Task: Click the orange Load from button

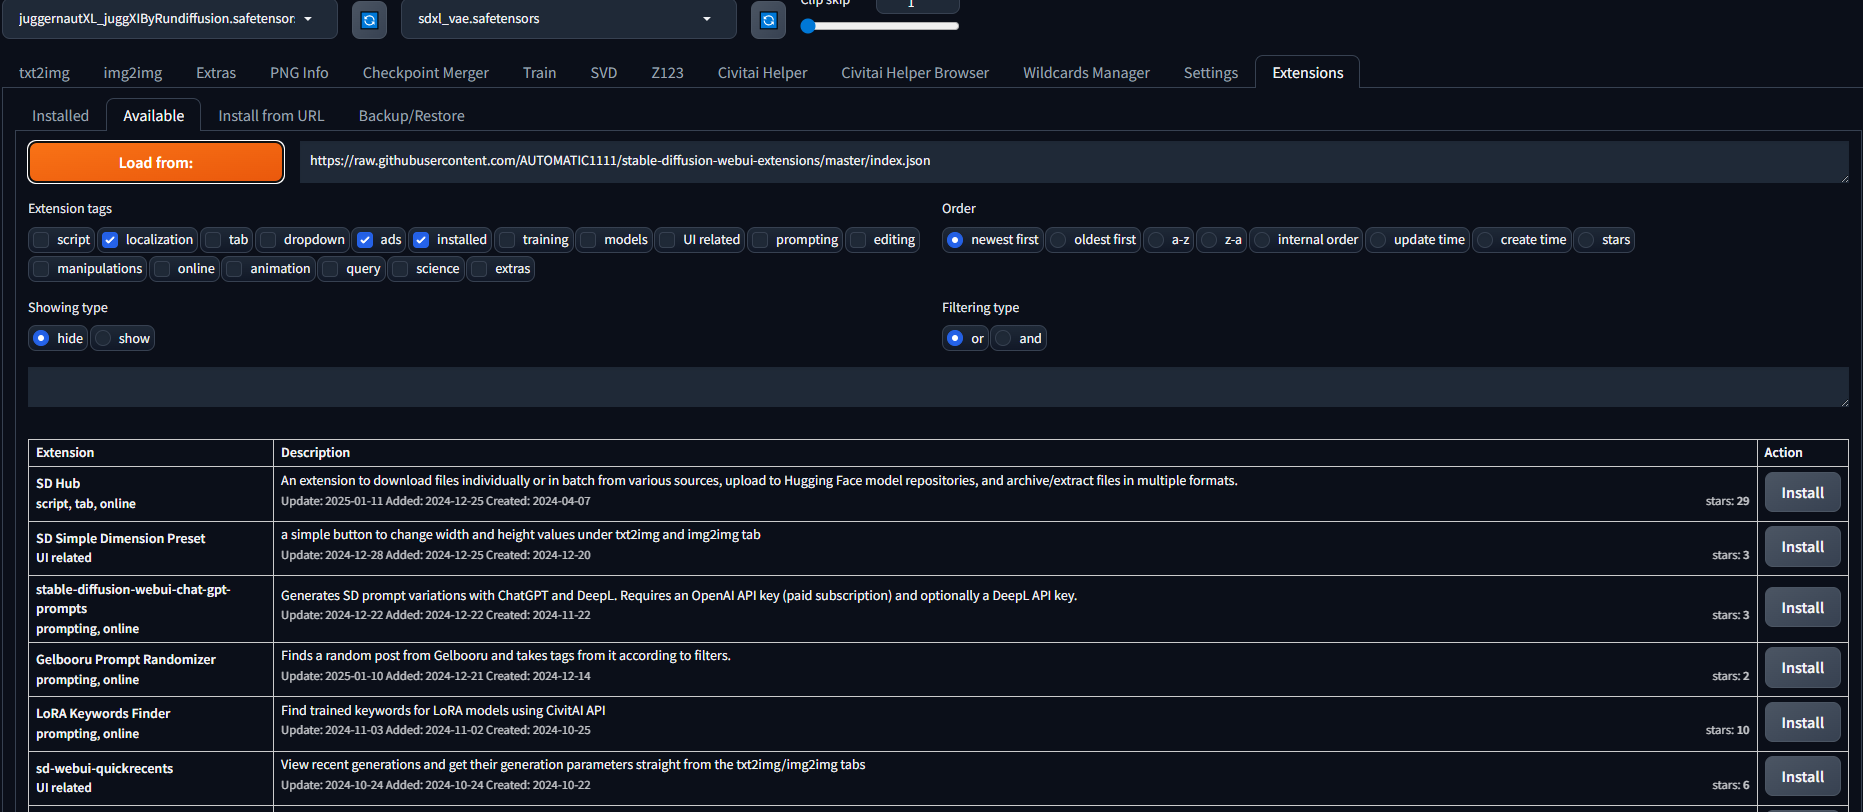Action: point(156,162)
